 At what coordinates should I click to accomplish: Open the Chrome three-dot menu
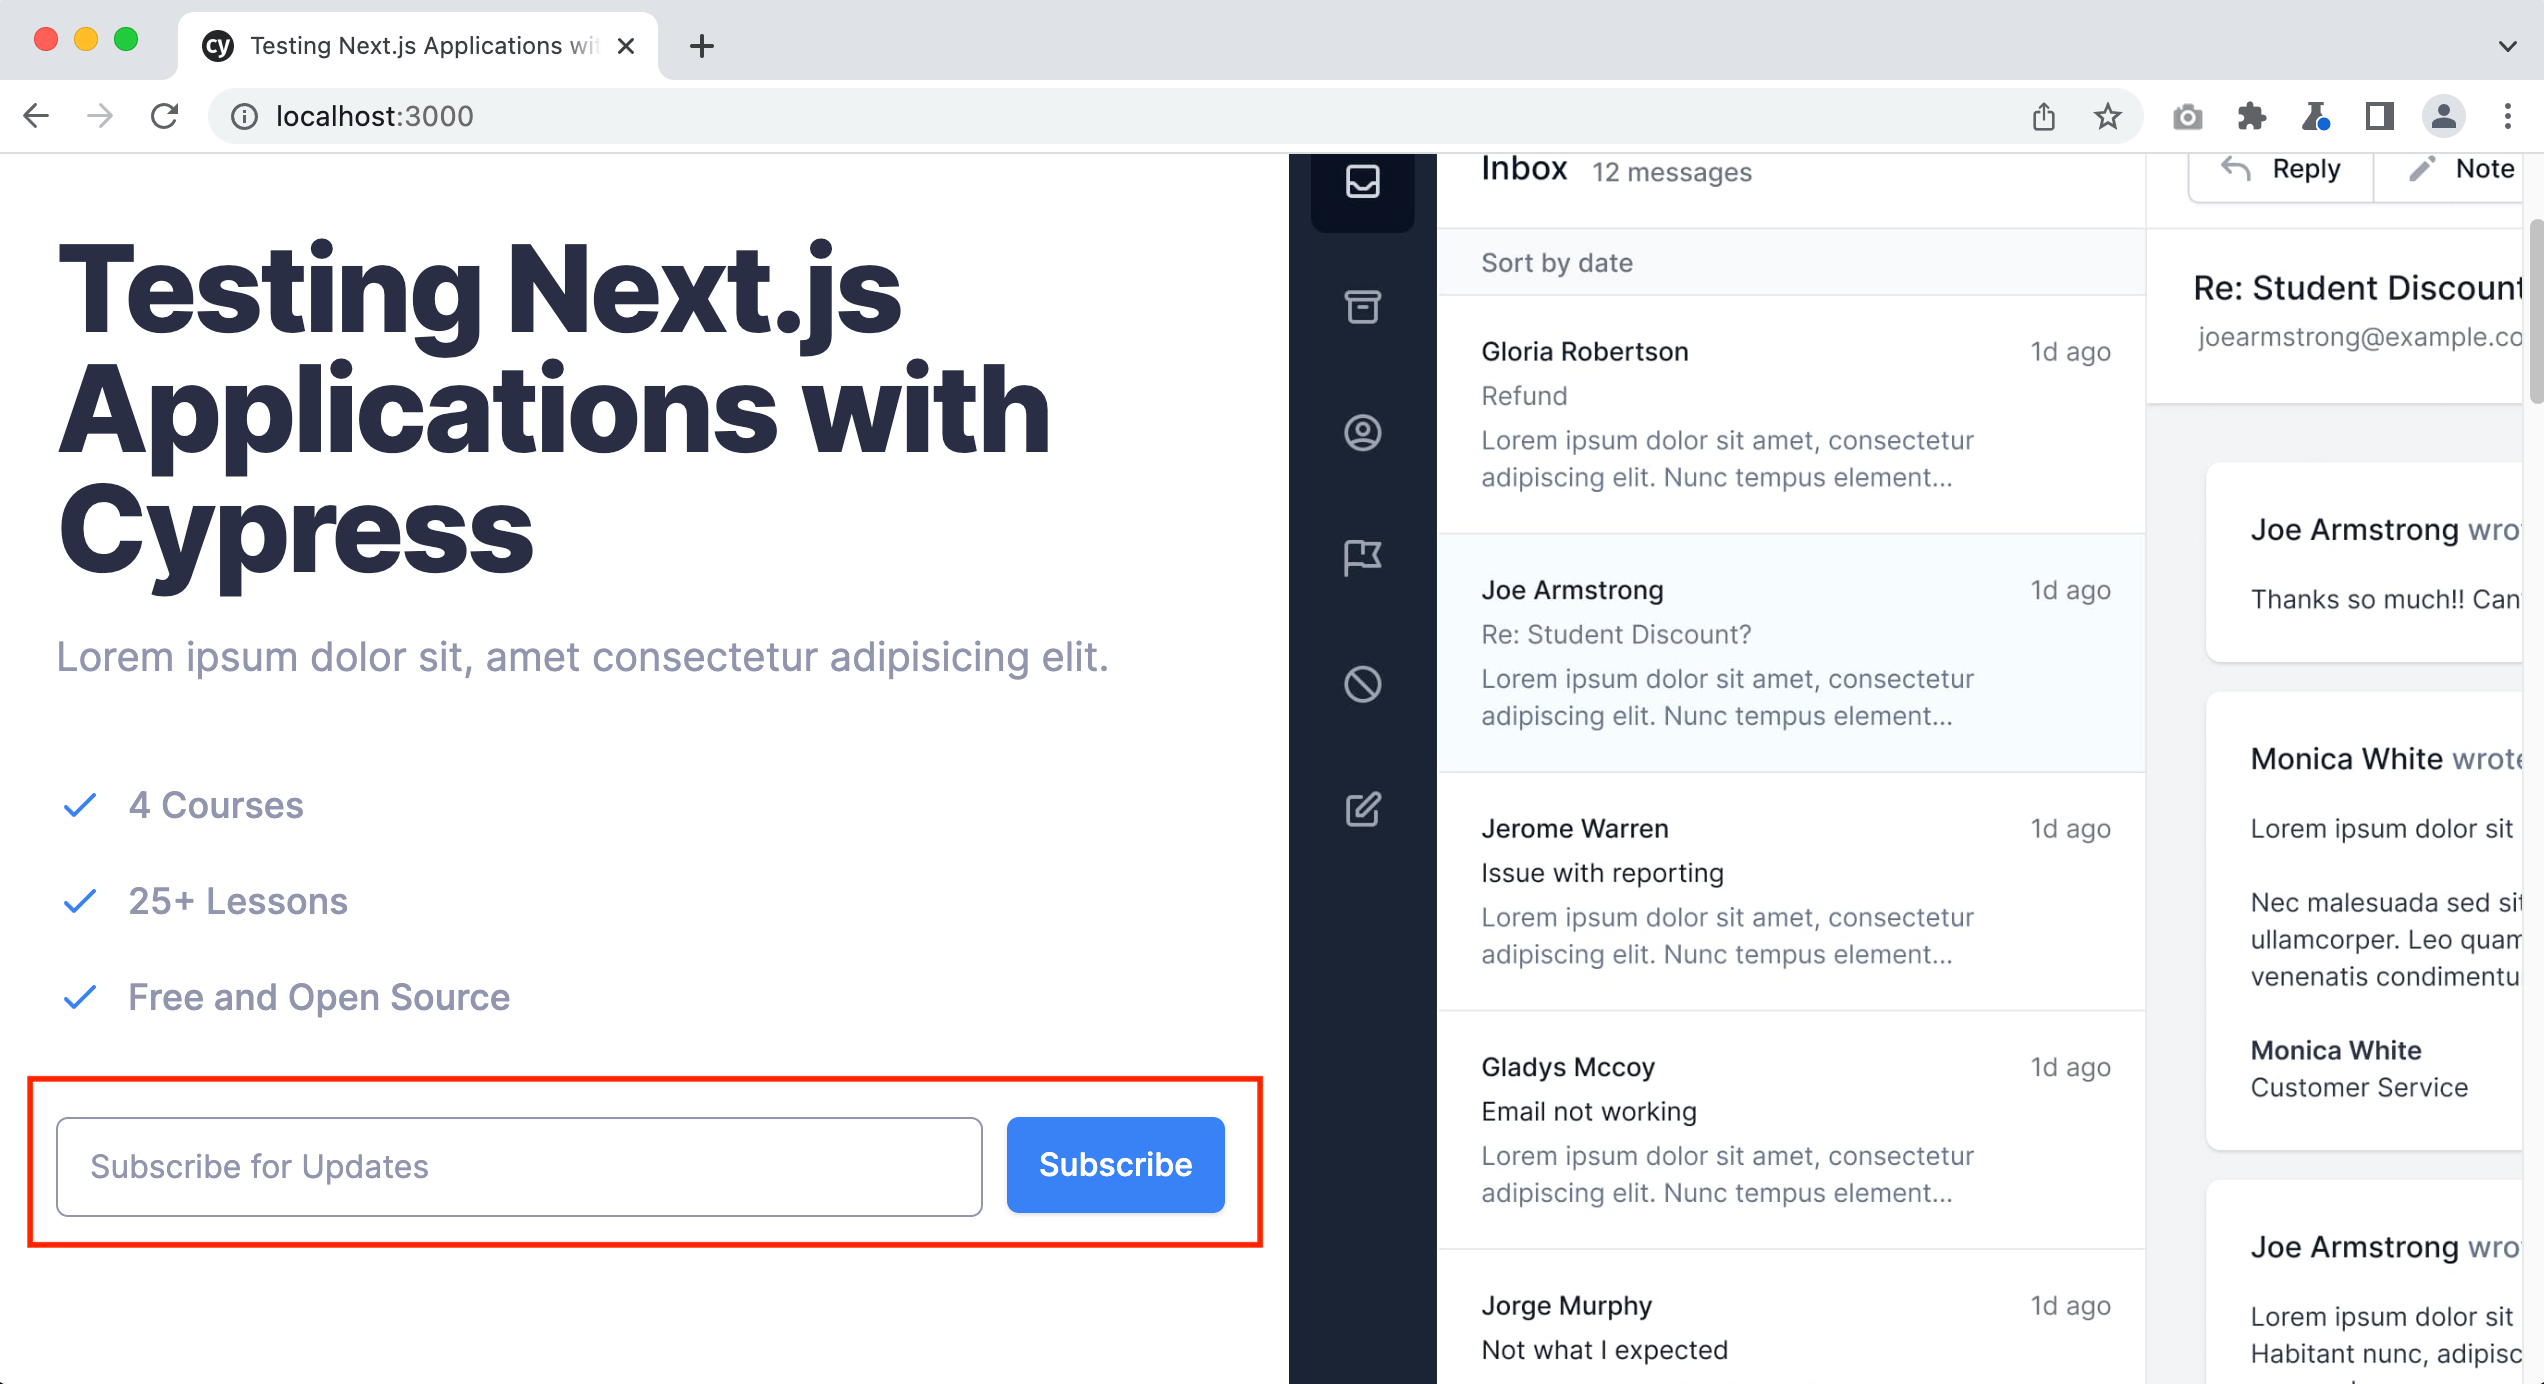[2508, 116]
